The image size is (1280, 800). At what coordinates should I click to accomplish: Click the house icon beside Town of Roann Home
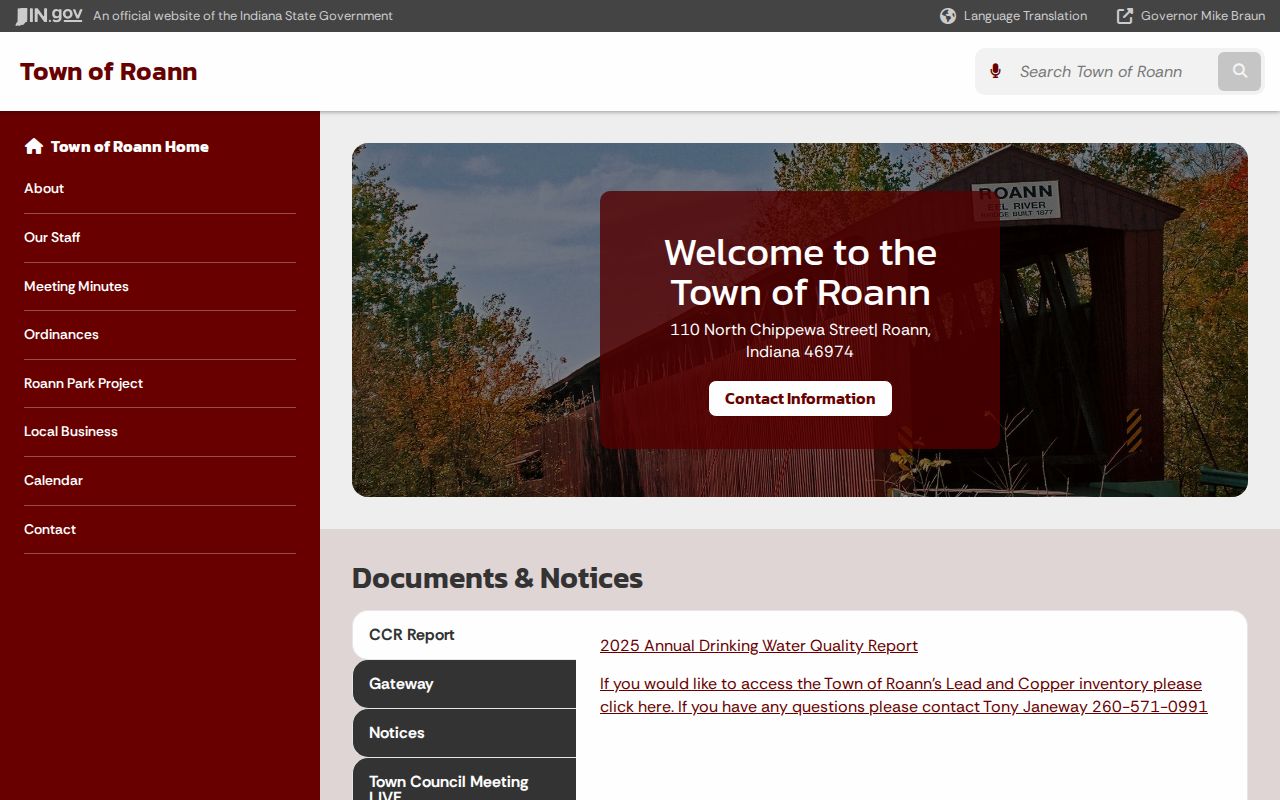(x=34, y=146)
